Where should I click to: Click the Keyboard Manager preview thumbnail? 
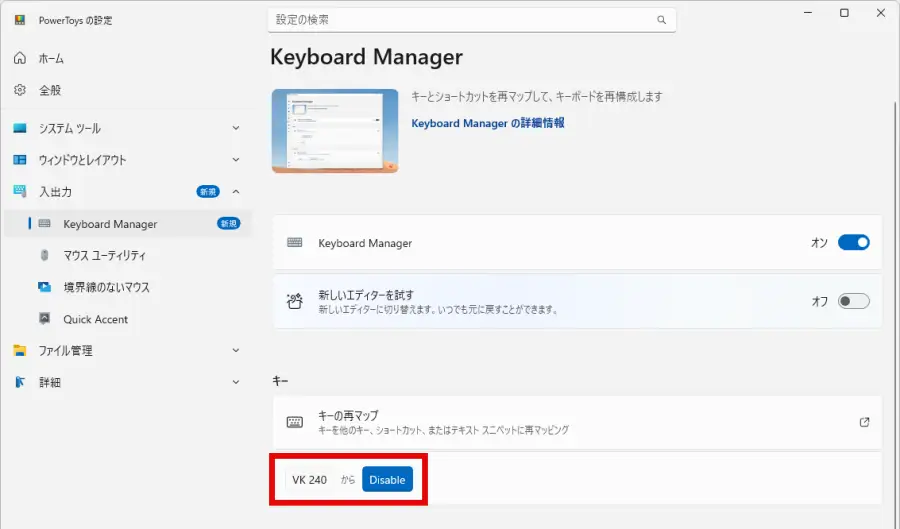pos(335,131)
